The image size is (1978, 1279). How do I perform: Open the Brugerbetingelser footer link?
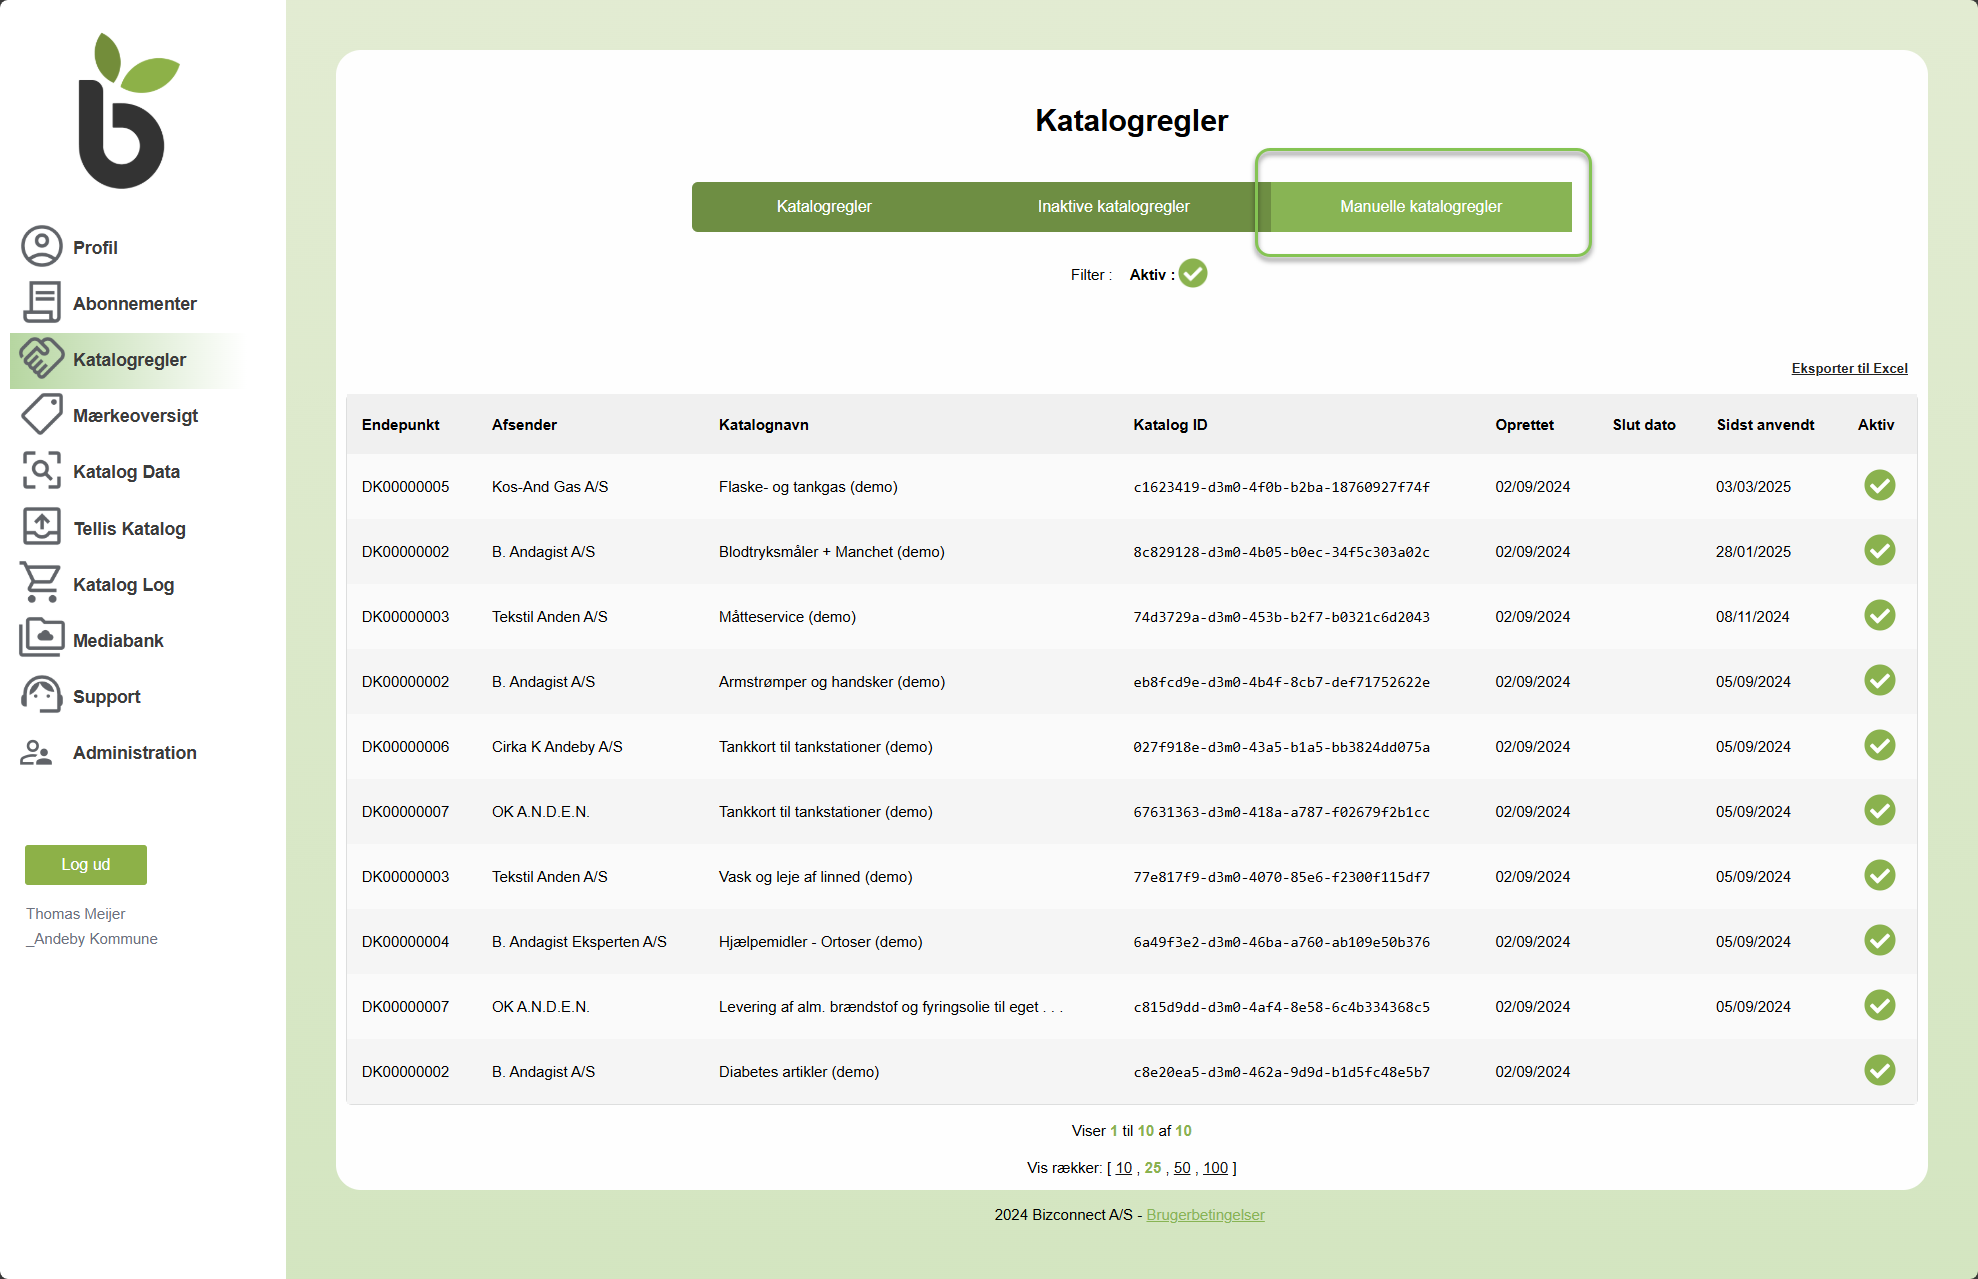(x=1205, y=1215)
